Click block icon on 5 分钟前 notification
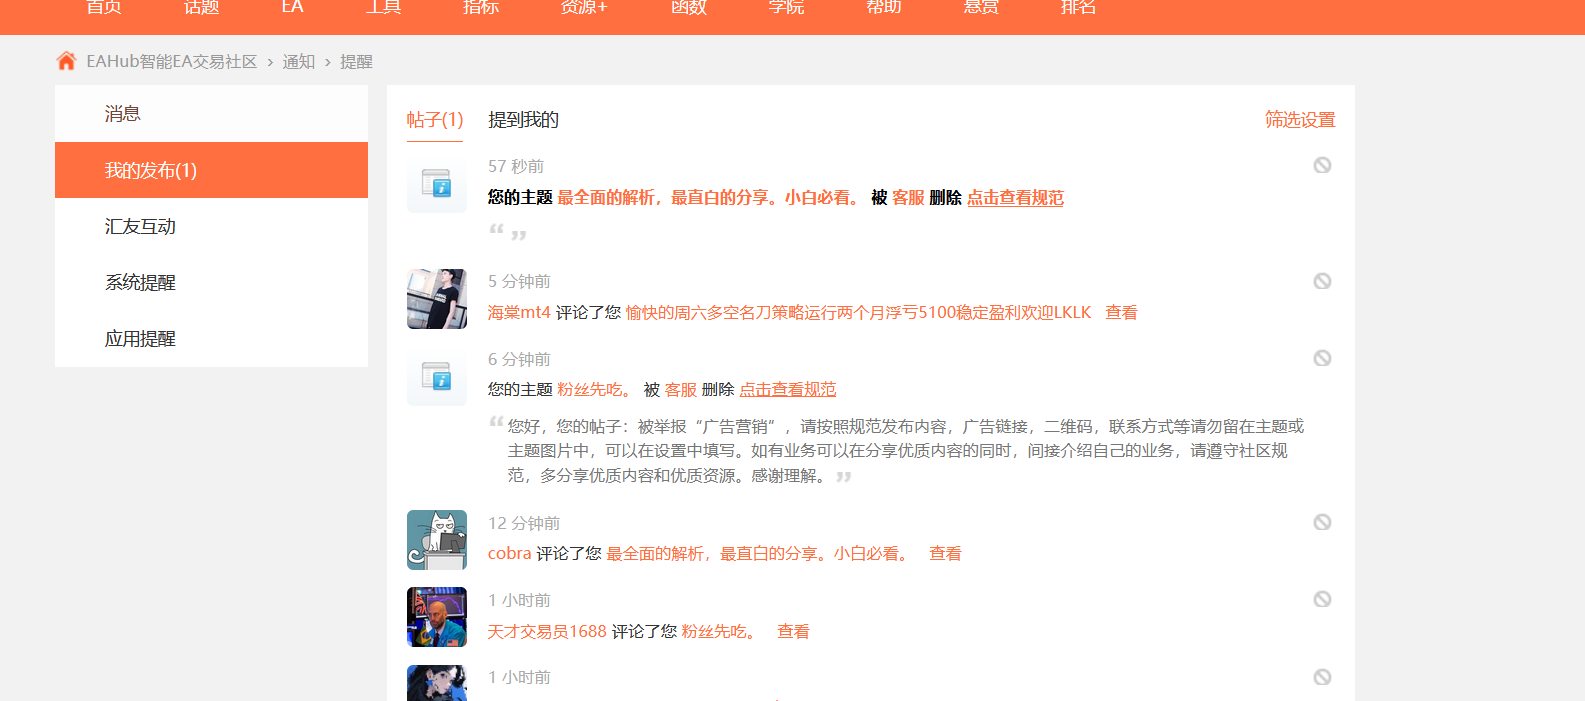 [1322, 281]
